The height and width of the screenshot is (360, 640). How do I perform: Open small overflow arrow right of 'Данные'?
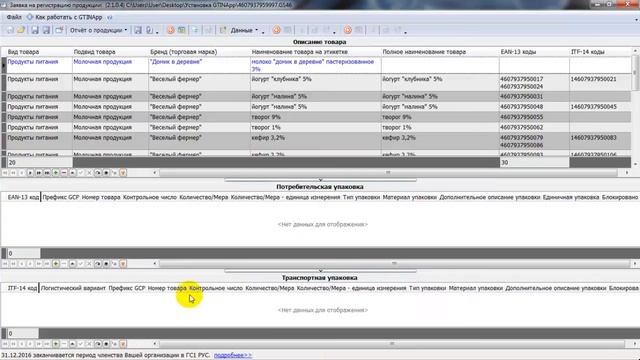(263, 32)
